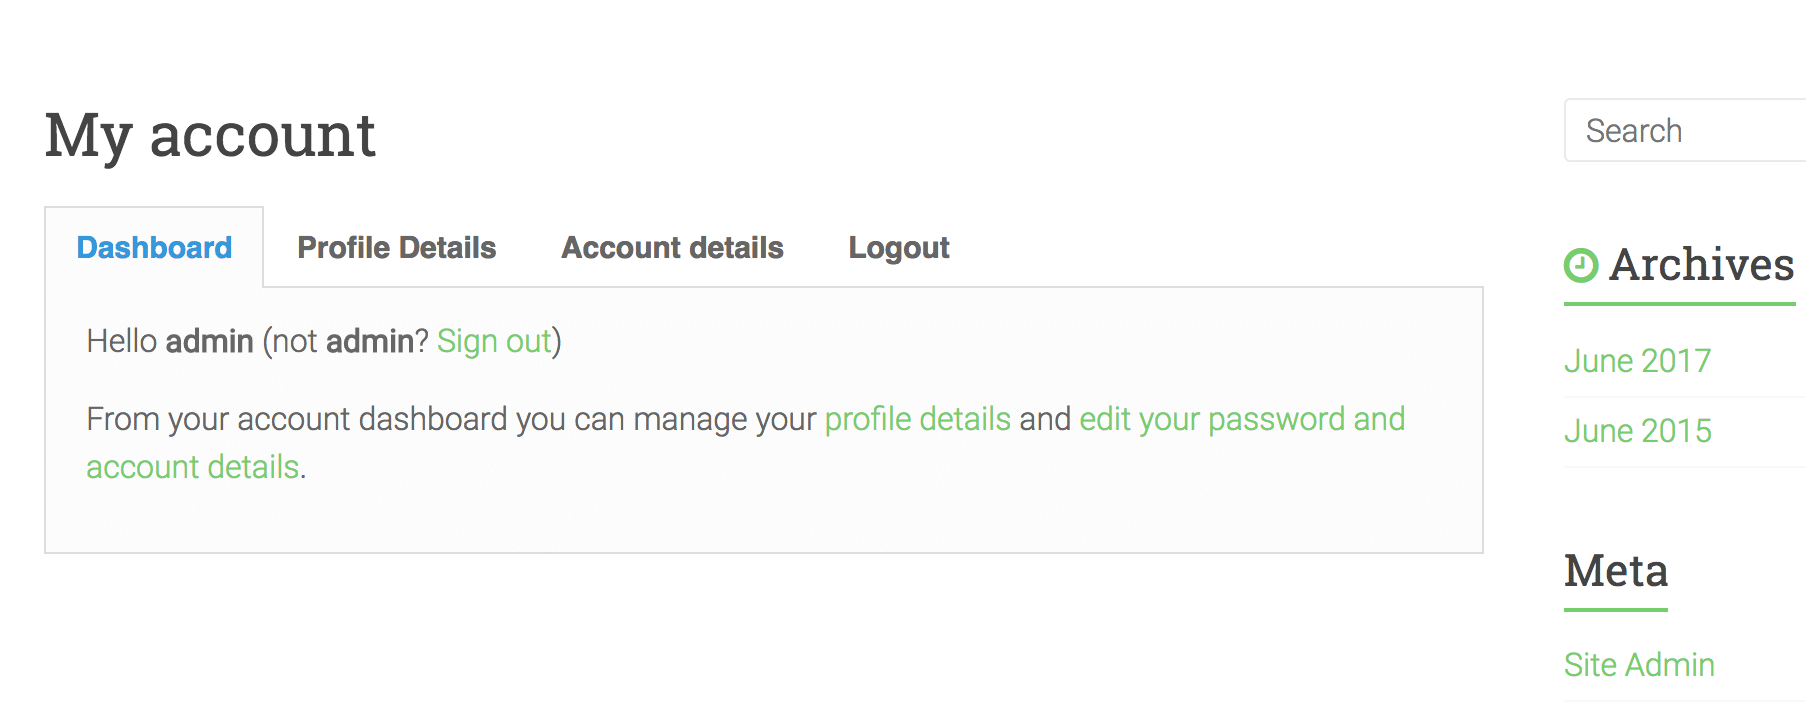The image size is (1806, 710).
Task: Go to Site Admin under Meta
Action: coord(1639,665)
